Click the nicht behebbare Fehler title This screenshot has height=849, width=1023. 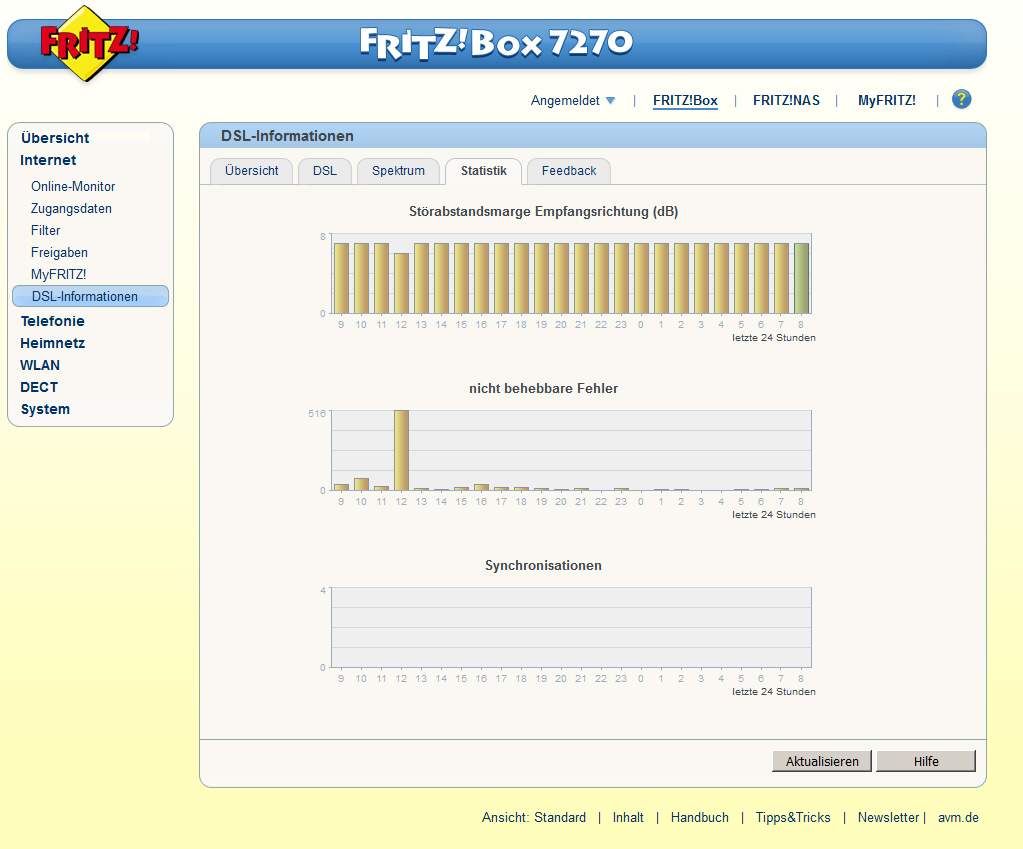pos(543,388)
